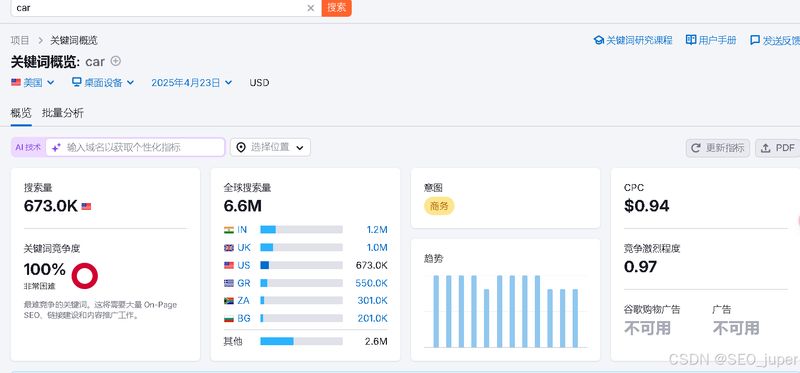This screenshot has height=373, width=800.
Task: Click the IN country link in global volume
Action: pos(242,230)
